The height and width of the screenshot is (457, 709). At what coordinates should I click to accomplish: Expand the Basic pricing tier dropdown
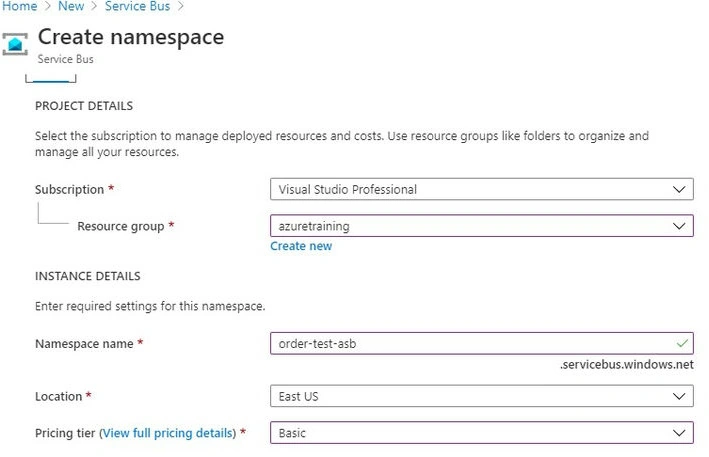482,433
